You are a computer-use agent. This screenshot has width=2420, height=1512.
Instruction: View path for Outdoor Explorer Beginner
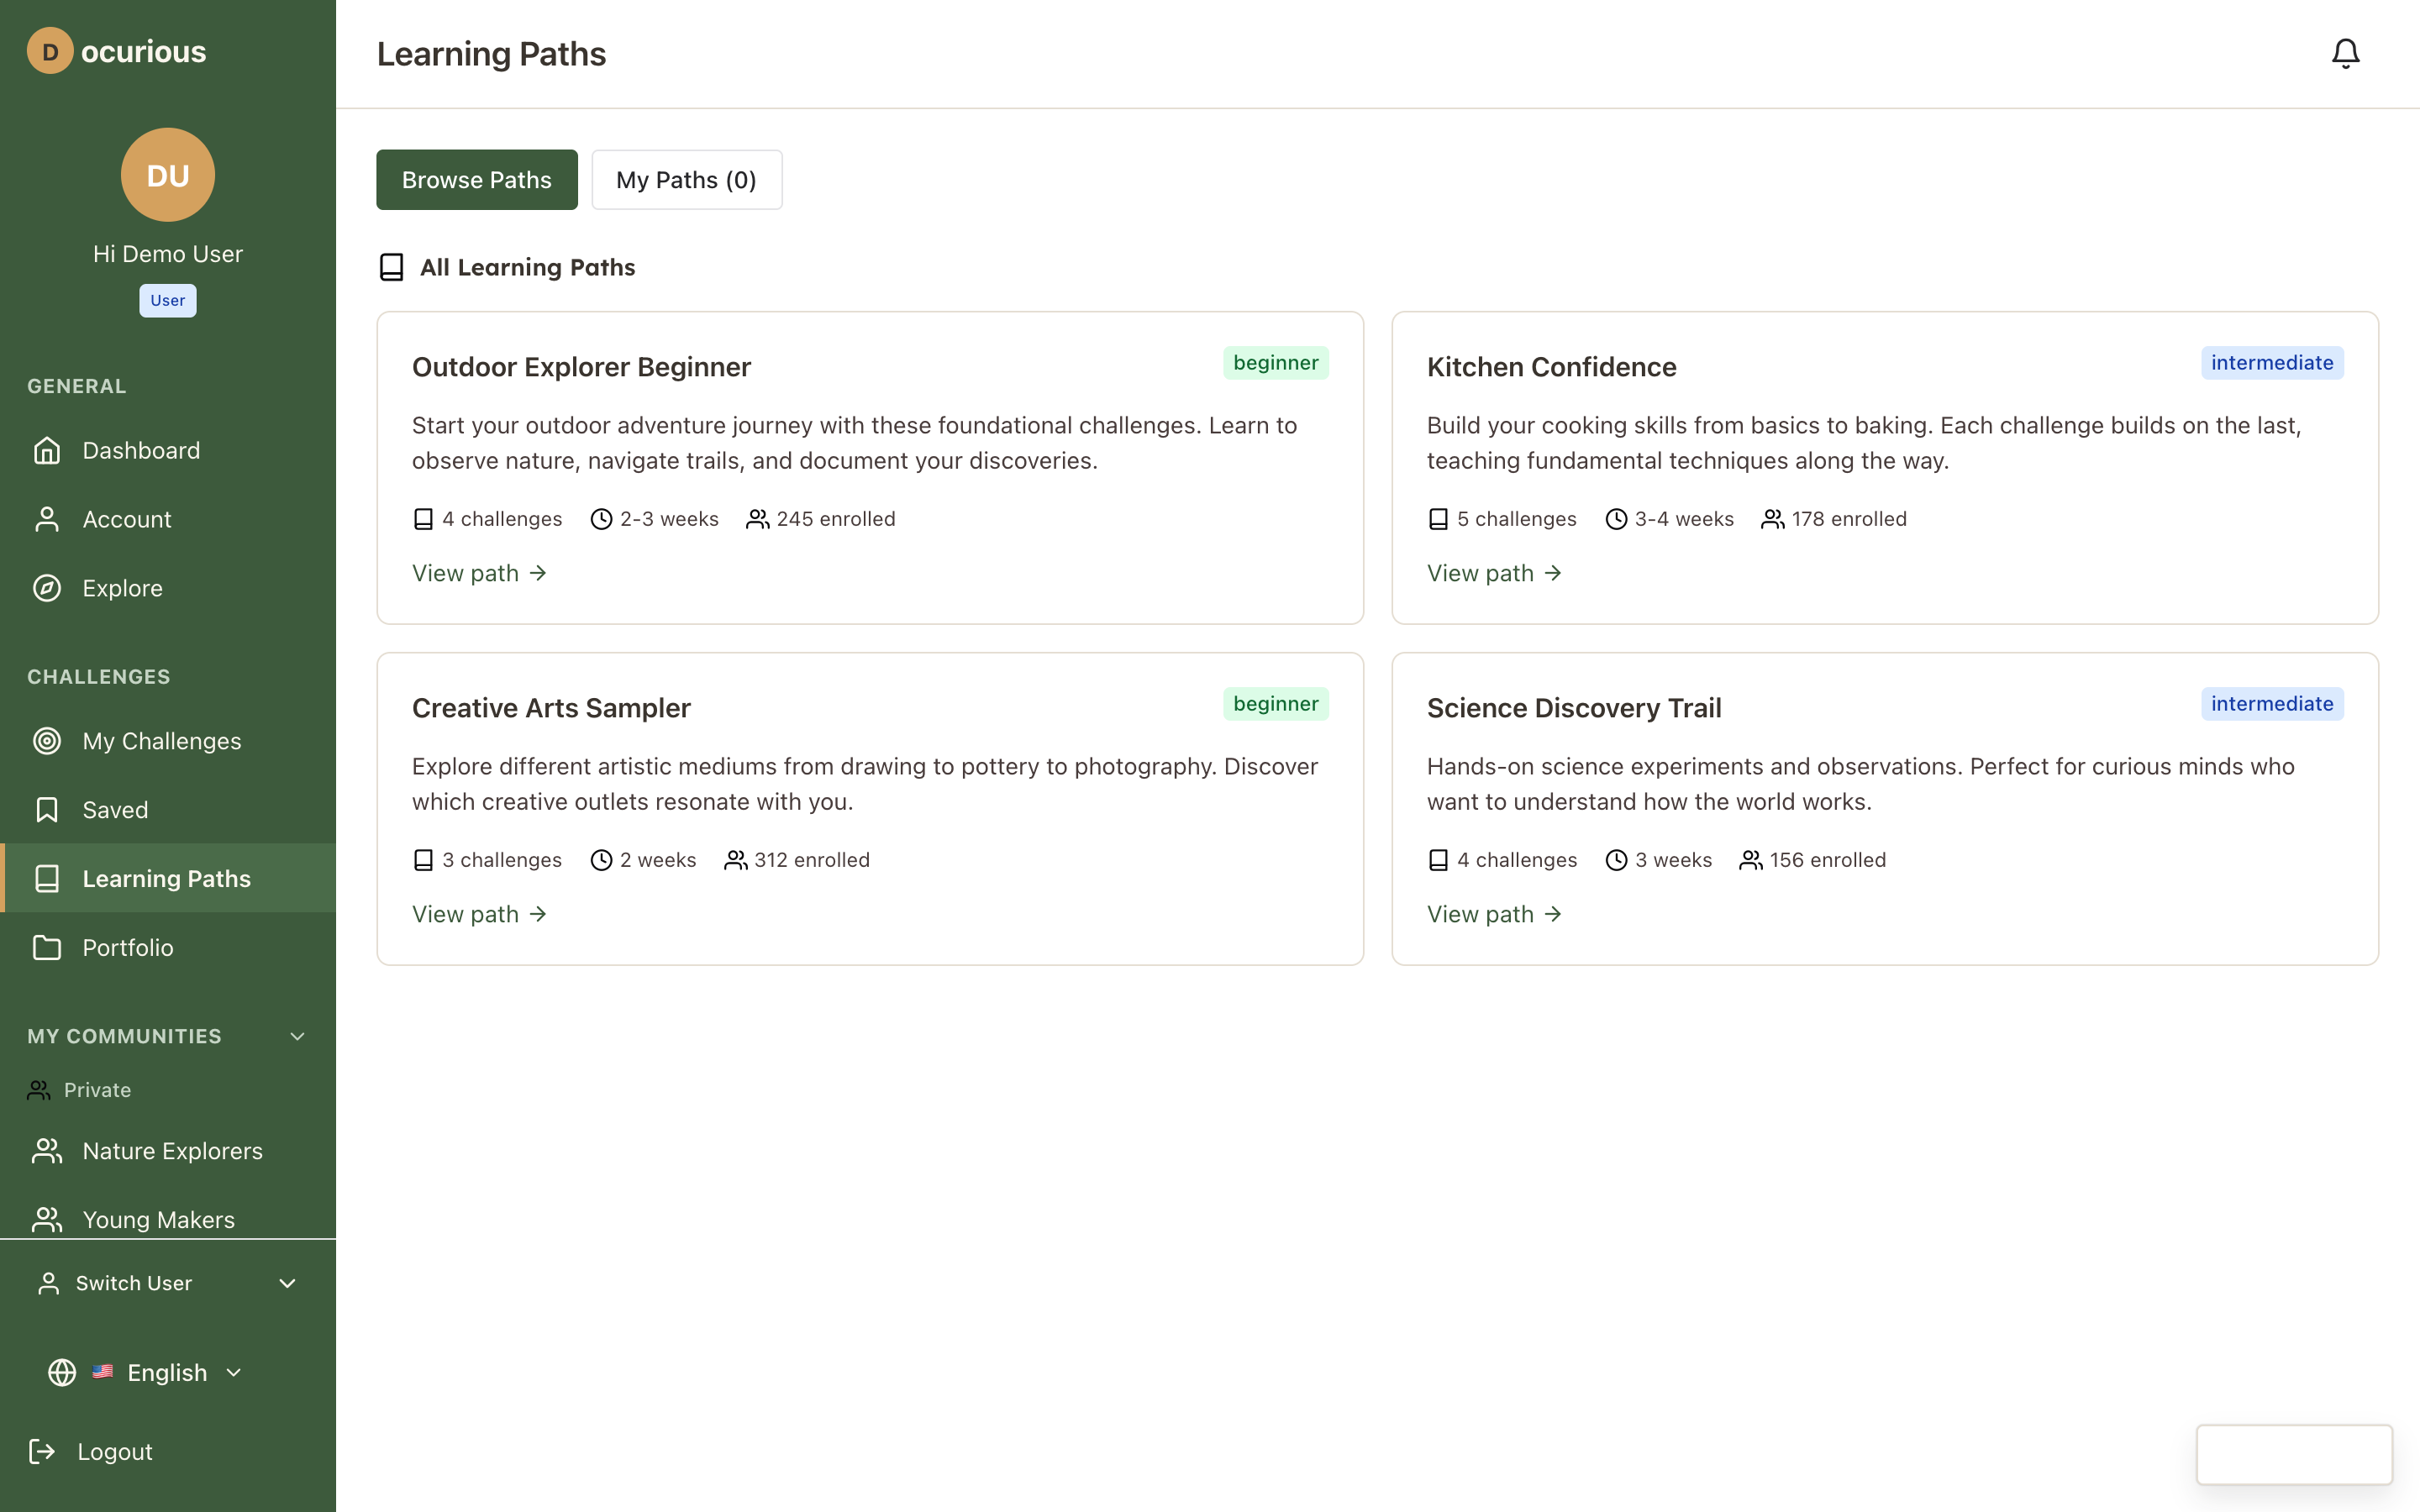[479, 573]
